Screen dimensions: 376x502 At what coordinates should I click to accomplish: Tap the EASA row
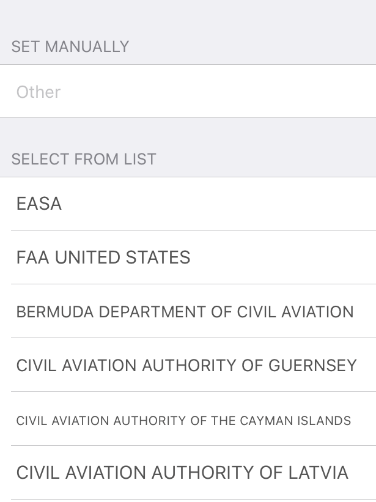coord(188,204)
